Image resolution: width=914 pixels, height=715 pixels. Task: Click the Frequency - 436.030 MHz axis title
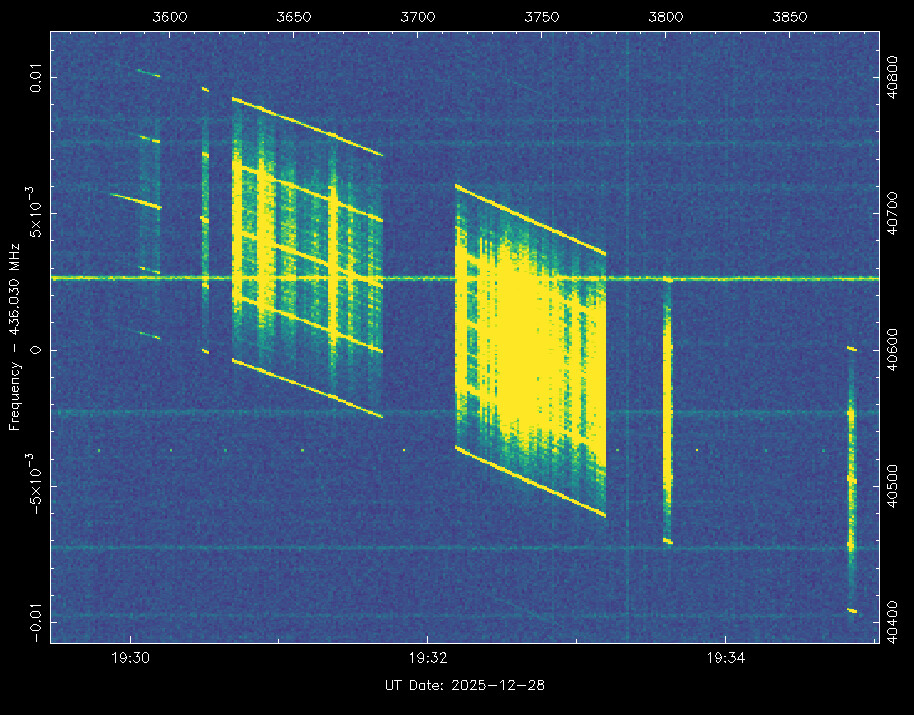click(15, 336)
